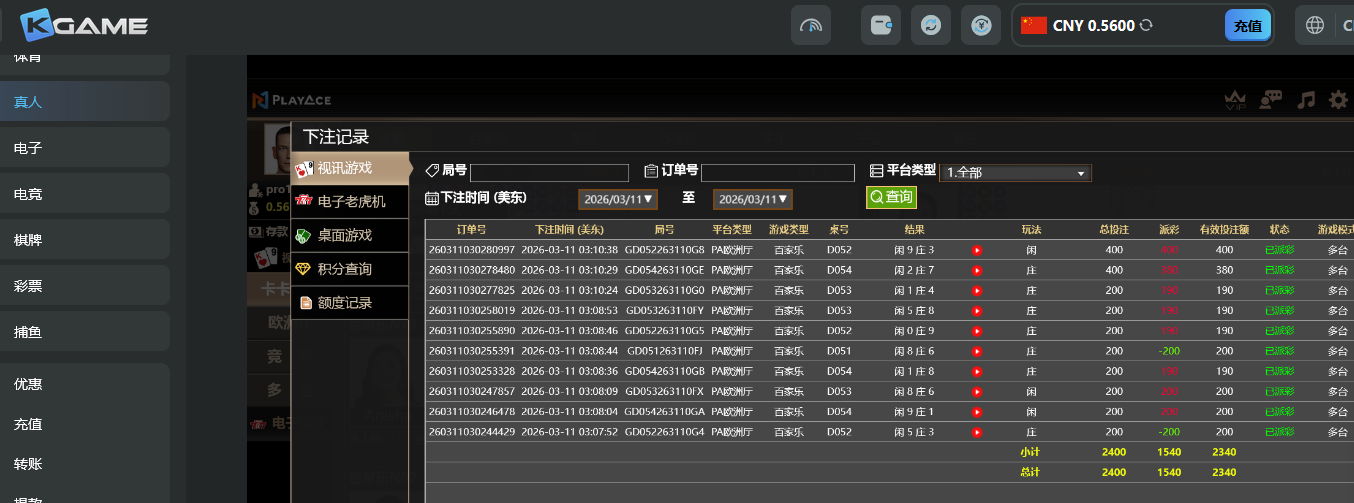Switch to the 电子老虎机 tab
Viewport: 1354px width, 503px height.
(x=350, y=201)
